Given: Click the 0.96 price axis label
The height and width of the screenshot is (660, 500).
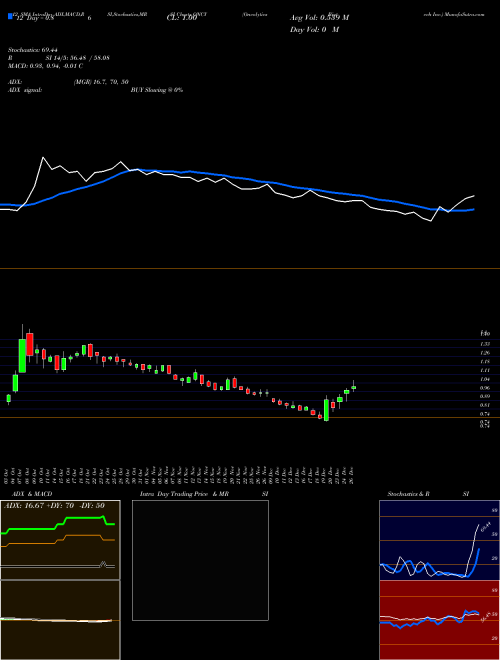Looking at the screenshot, I should [485, 388].
